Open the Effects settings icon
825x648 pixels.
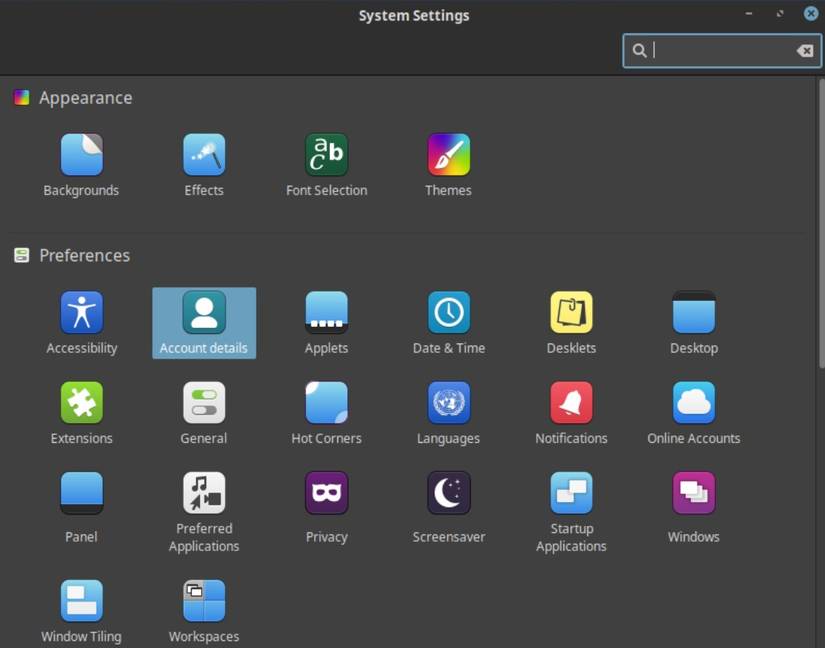coord(204,155)
